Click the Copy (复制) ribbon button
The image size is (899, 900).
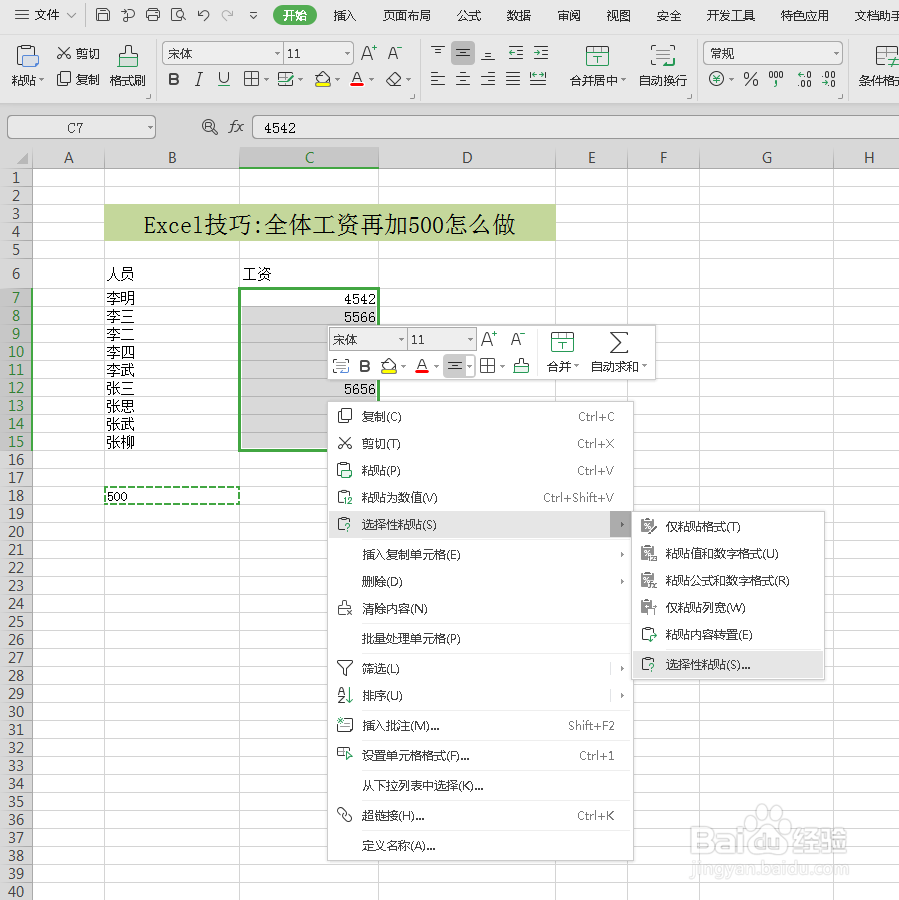tap(78, 79)
